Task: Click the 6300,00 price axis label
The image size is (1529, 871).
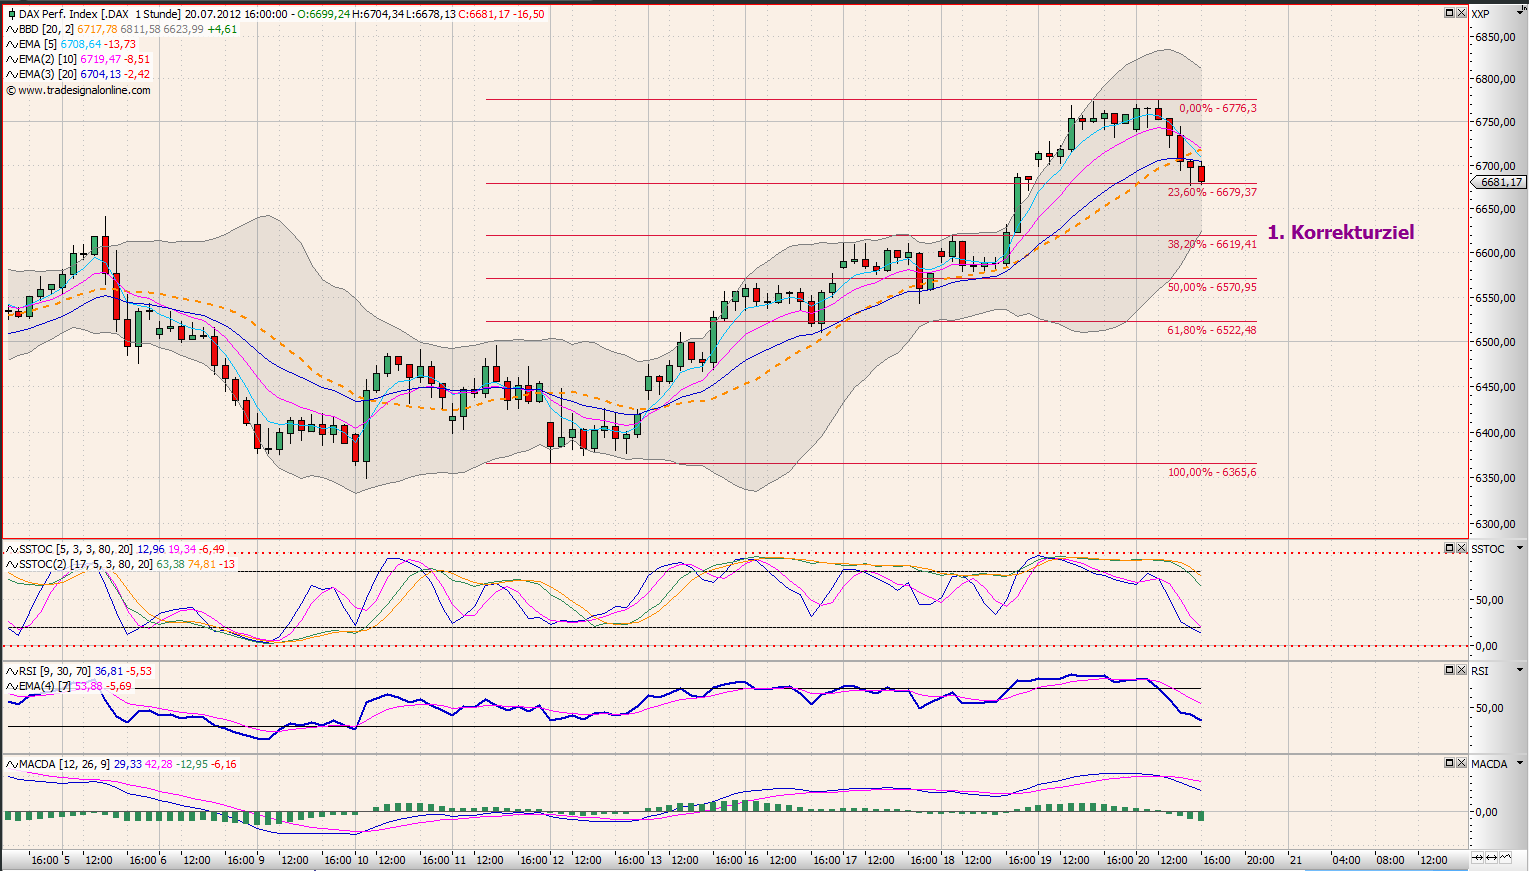Action: 1494,524
